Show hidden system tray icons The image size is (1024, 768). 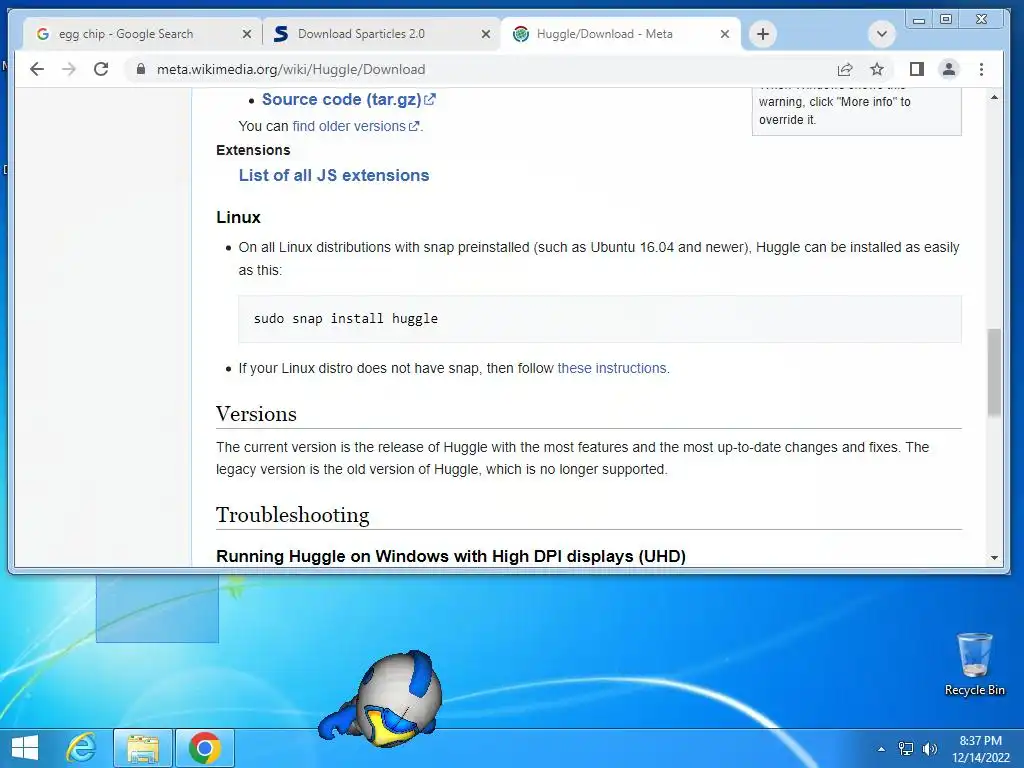tap(881, 749)
